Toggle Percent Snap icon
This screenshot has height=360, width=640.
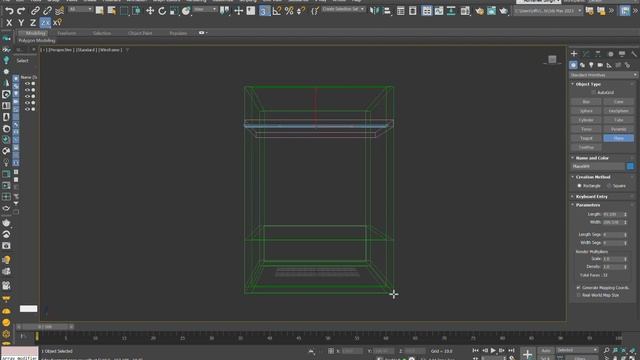pos(289,11)
